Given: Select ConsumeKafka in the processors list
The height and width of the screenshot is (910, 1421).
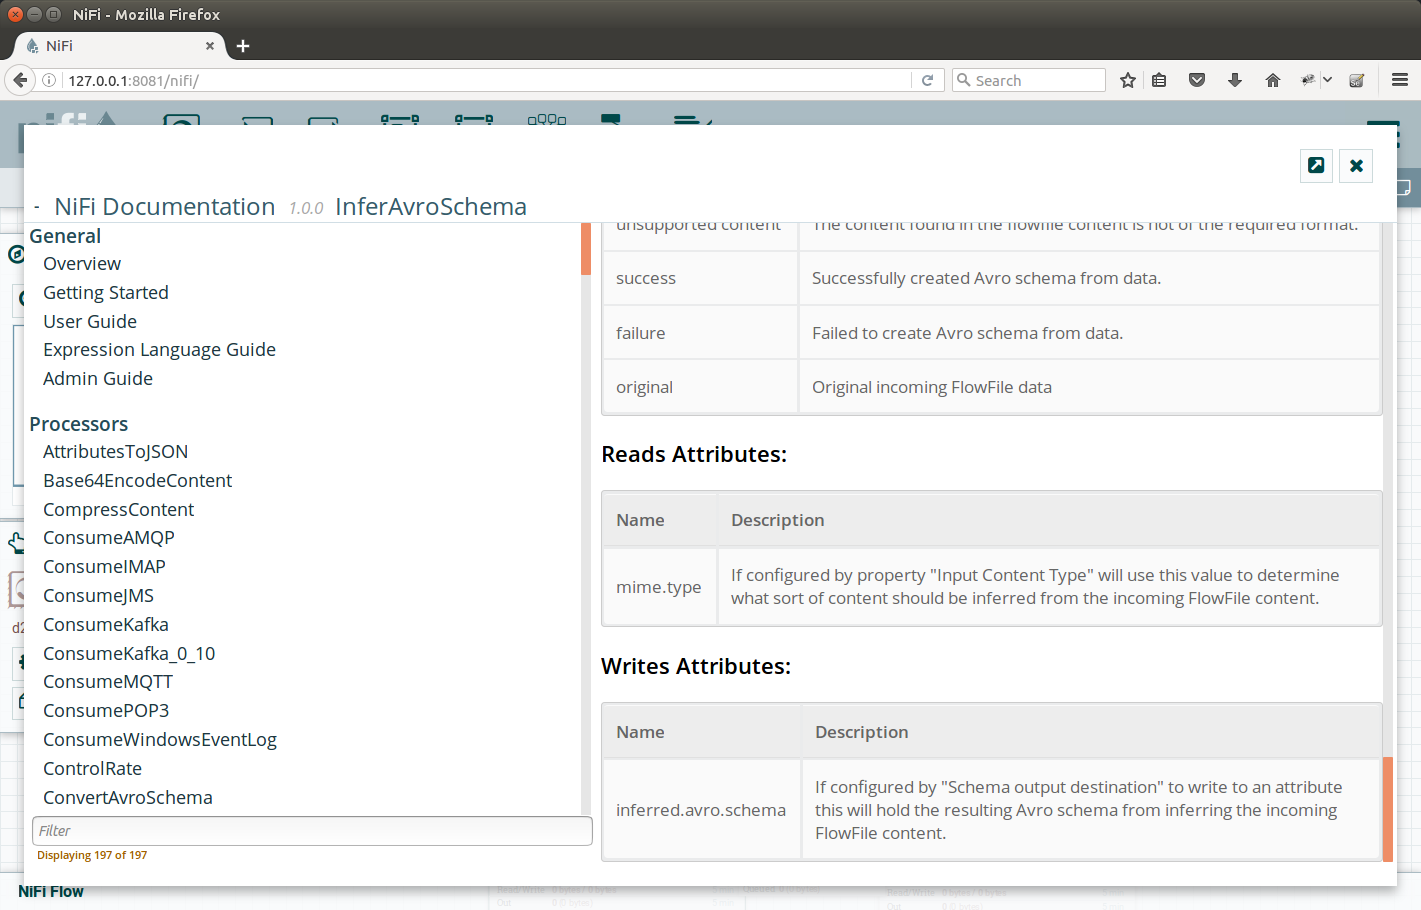Looking at the screenshot, I should point(106,625).
